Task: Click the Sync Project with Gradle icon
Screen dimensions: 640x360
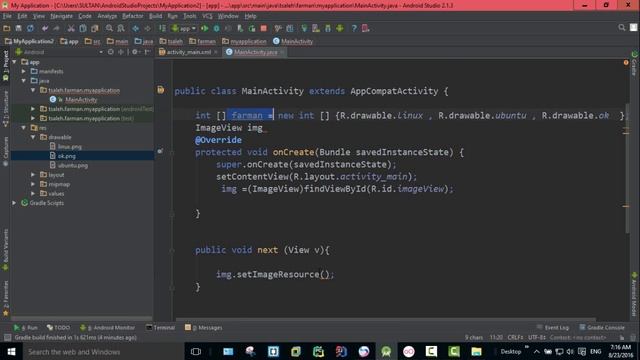Action: tap(304, 28)
